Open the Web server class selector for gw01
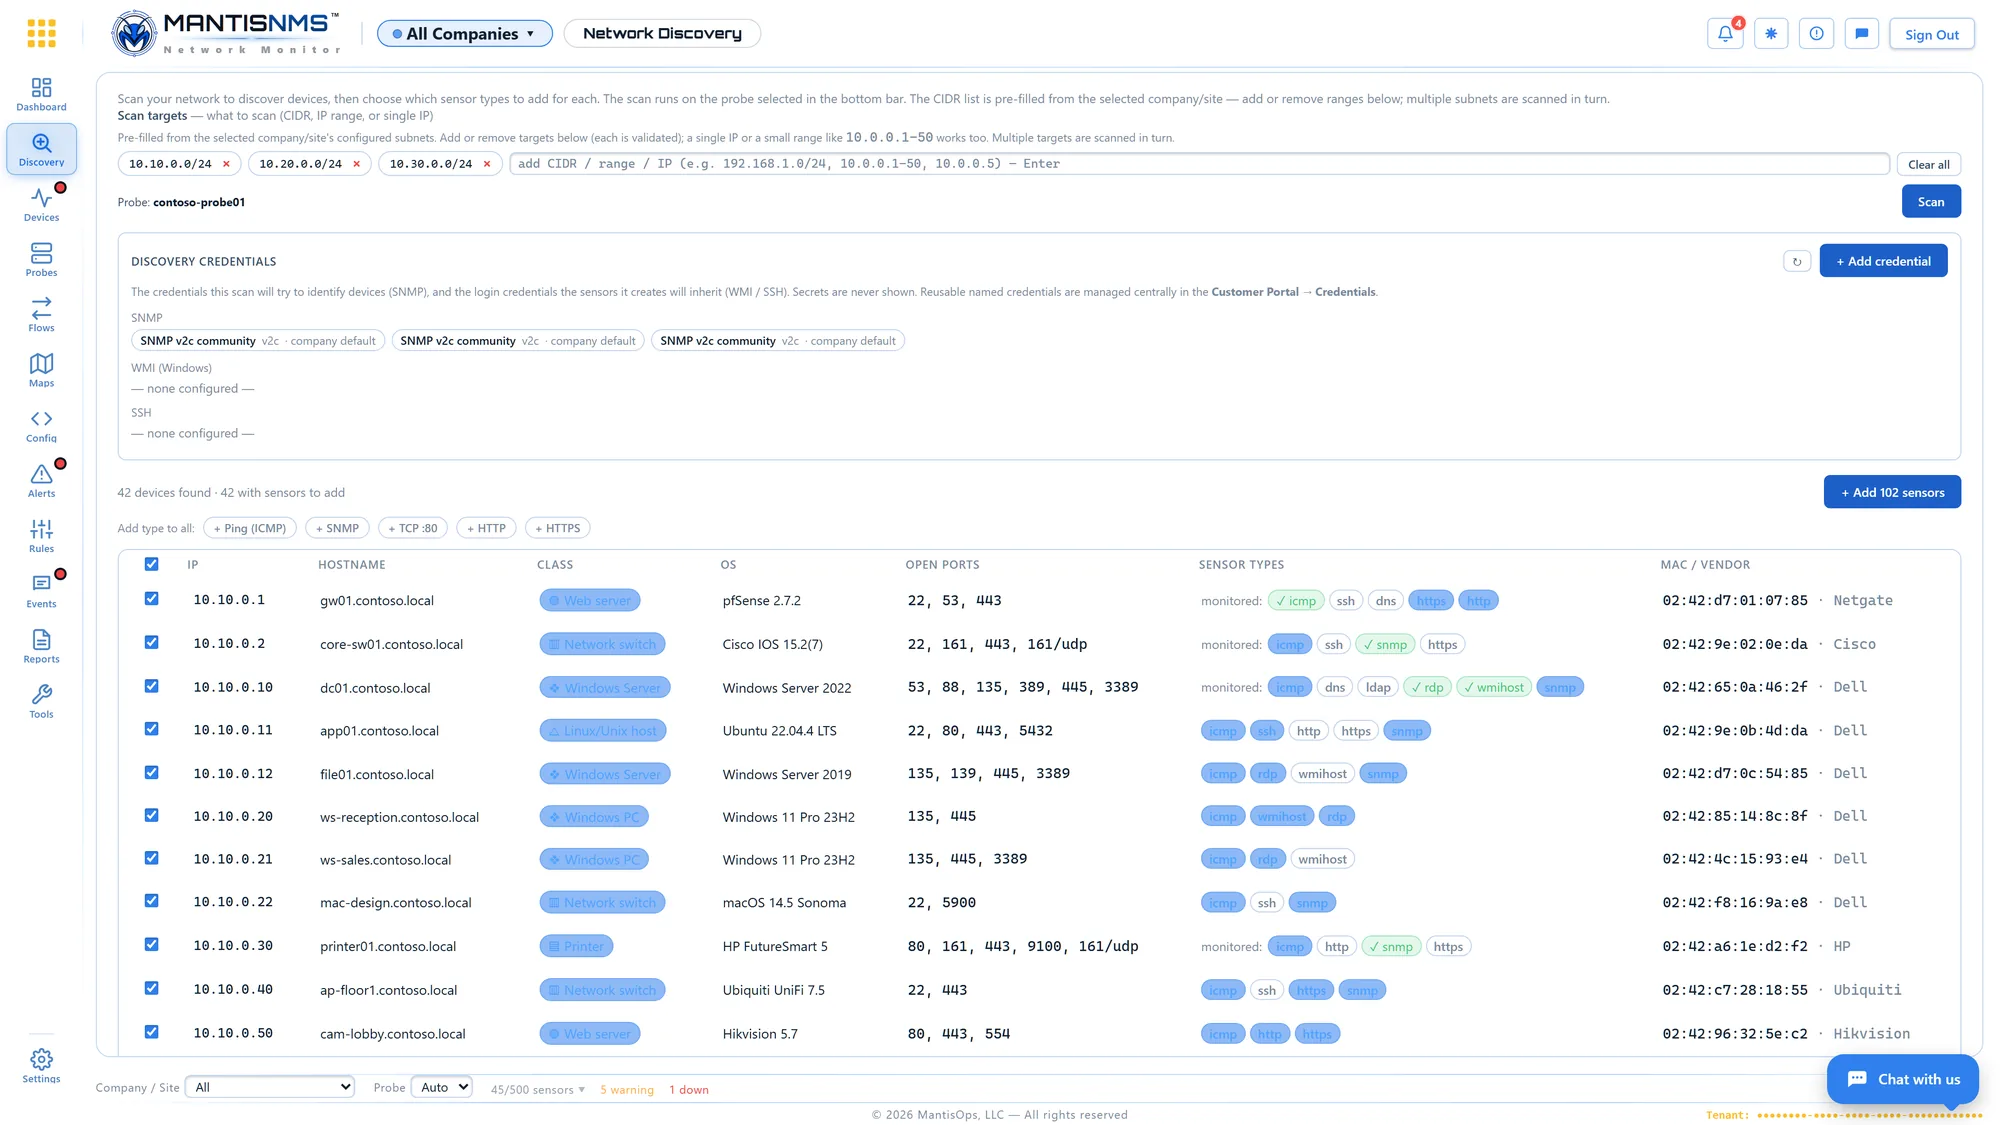The image size is (2000, 1125). (590, 601)
